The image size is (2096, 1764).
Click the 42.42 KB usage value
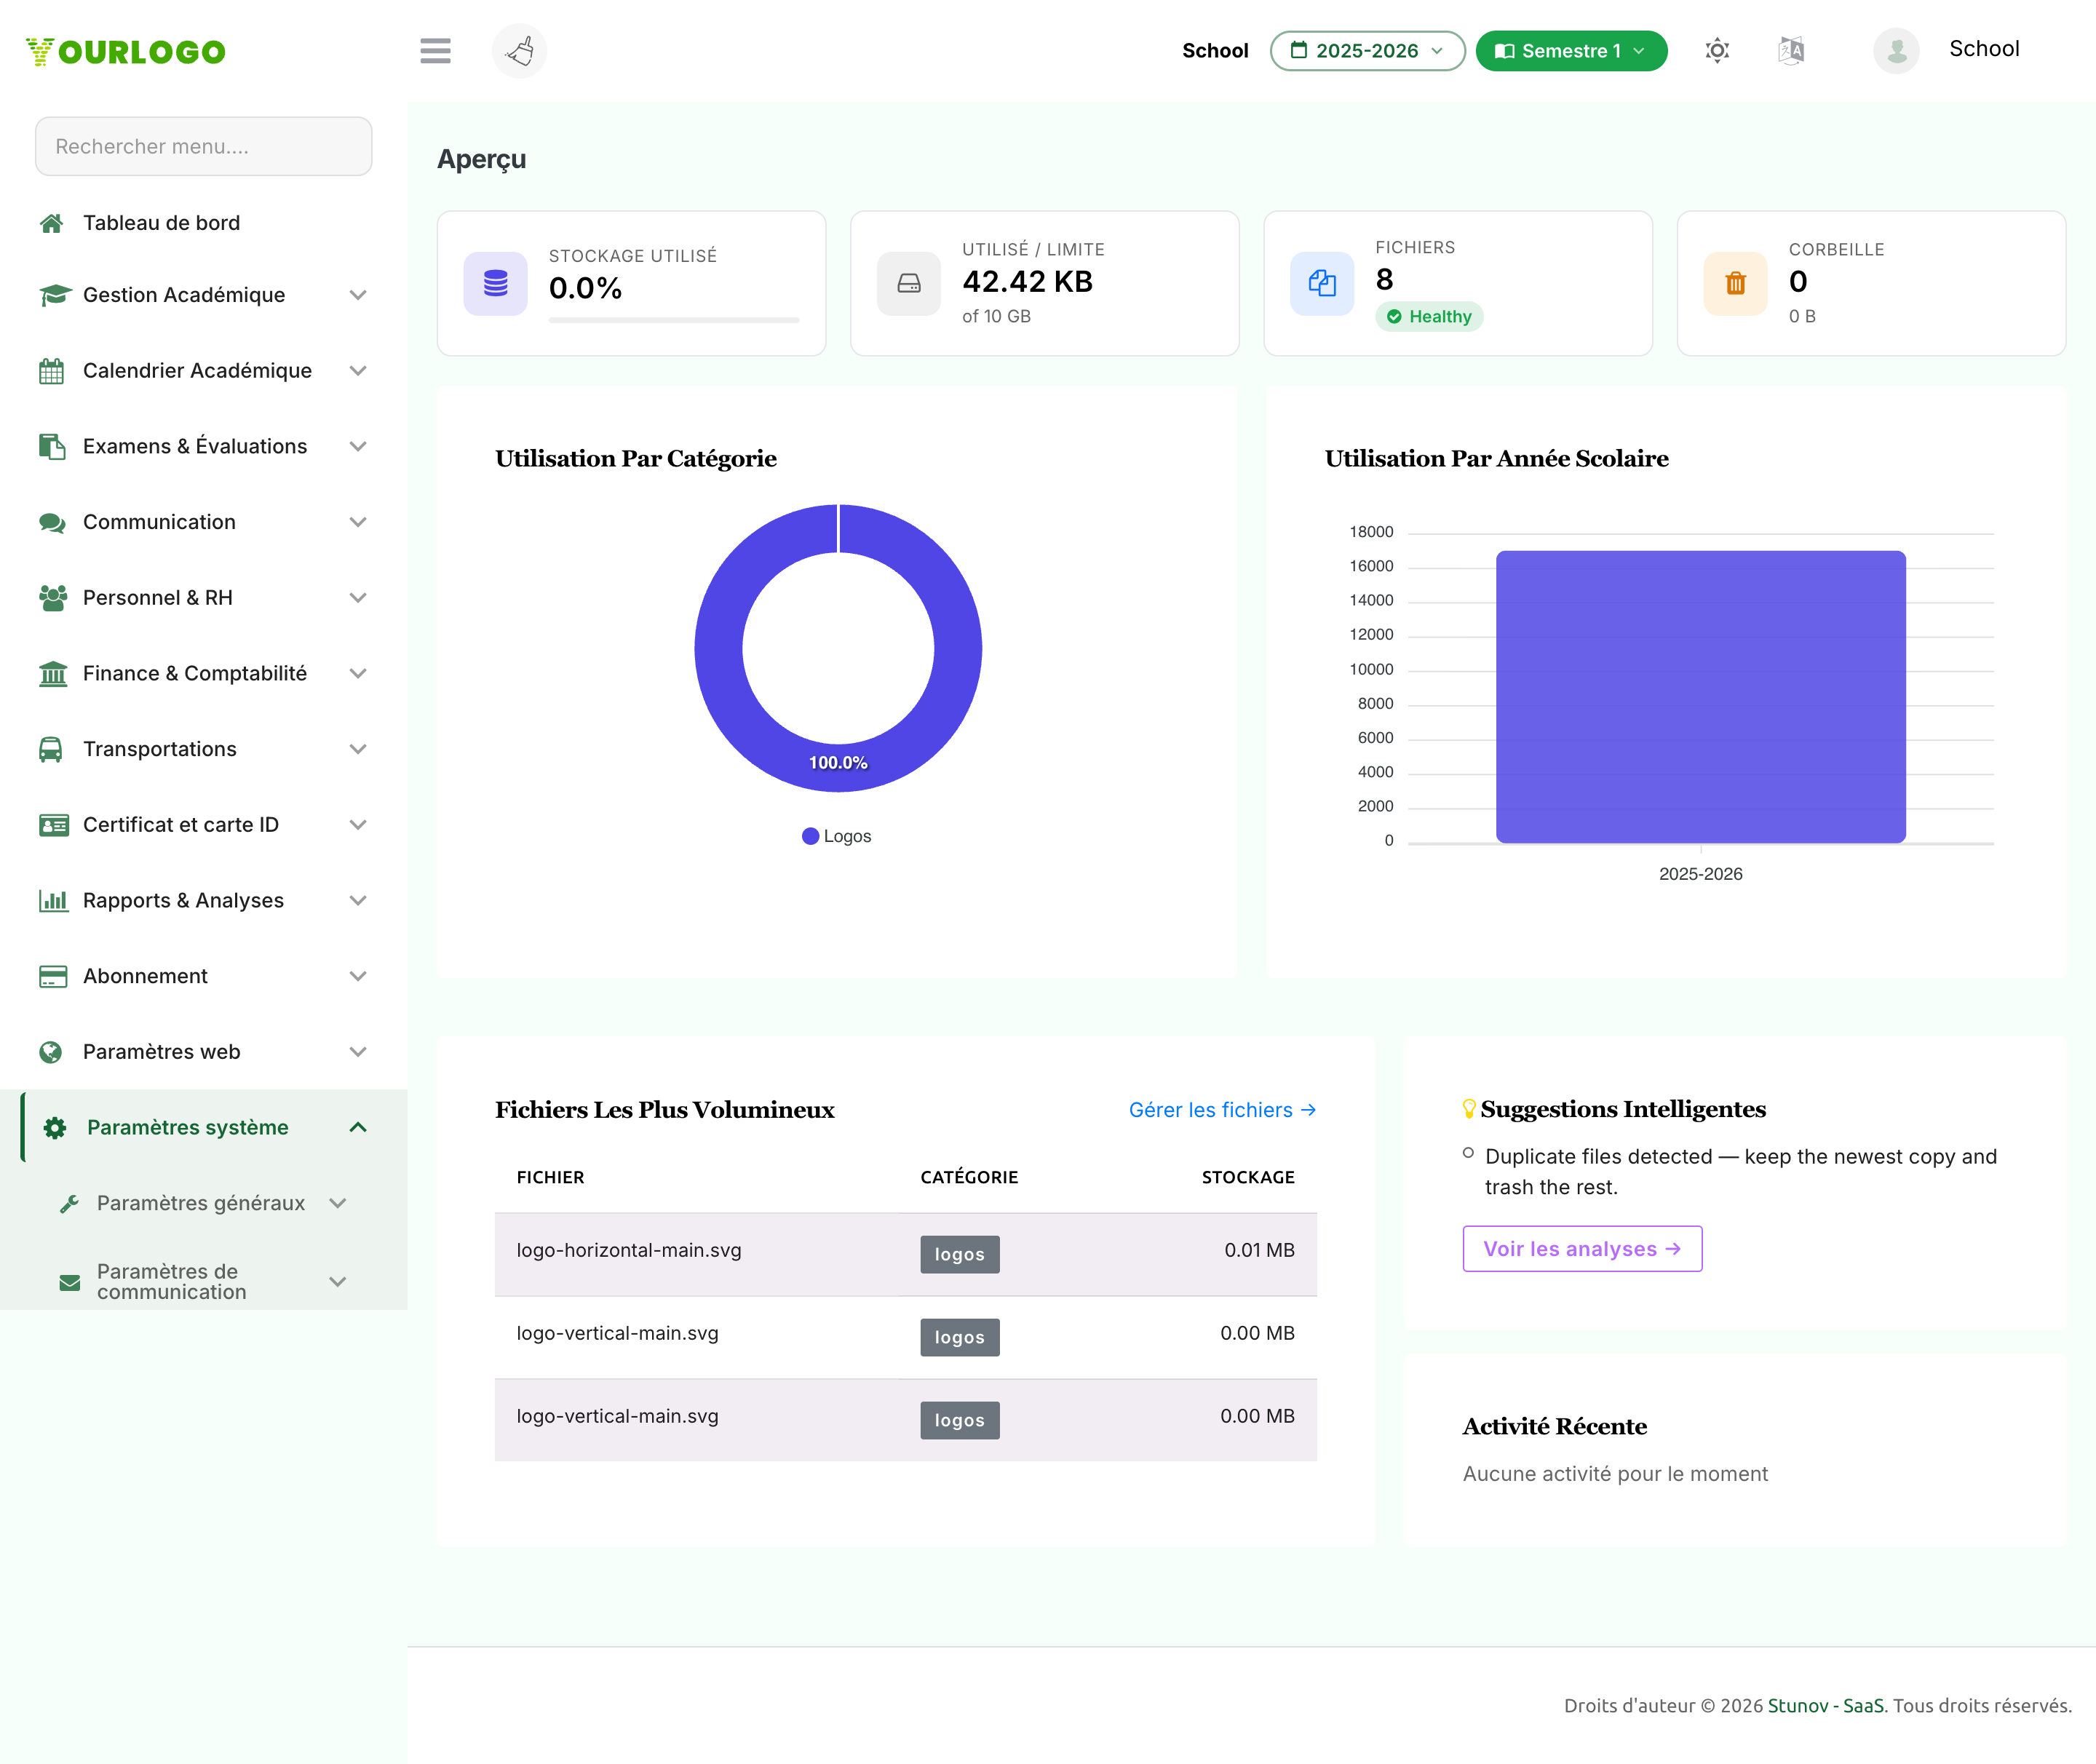tap(1027, 282)
